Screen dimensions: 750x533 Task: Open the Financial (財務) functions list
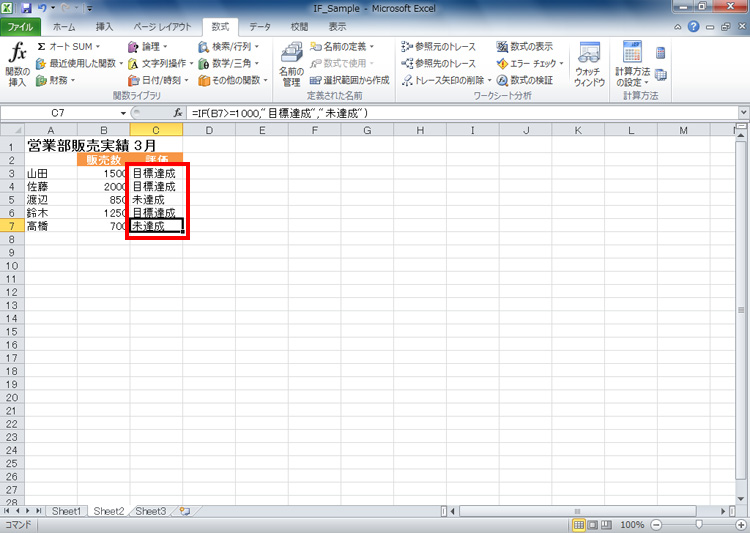click(55, 80)
